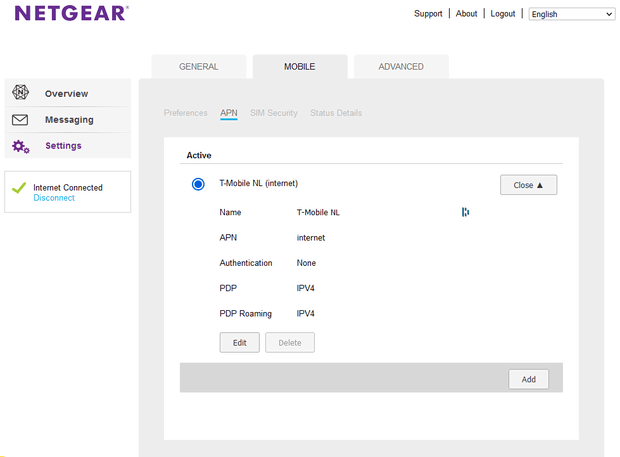Switch to the GENERAL tab

click(198, 66)
